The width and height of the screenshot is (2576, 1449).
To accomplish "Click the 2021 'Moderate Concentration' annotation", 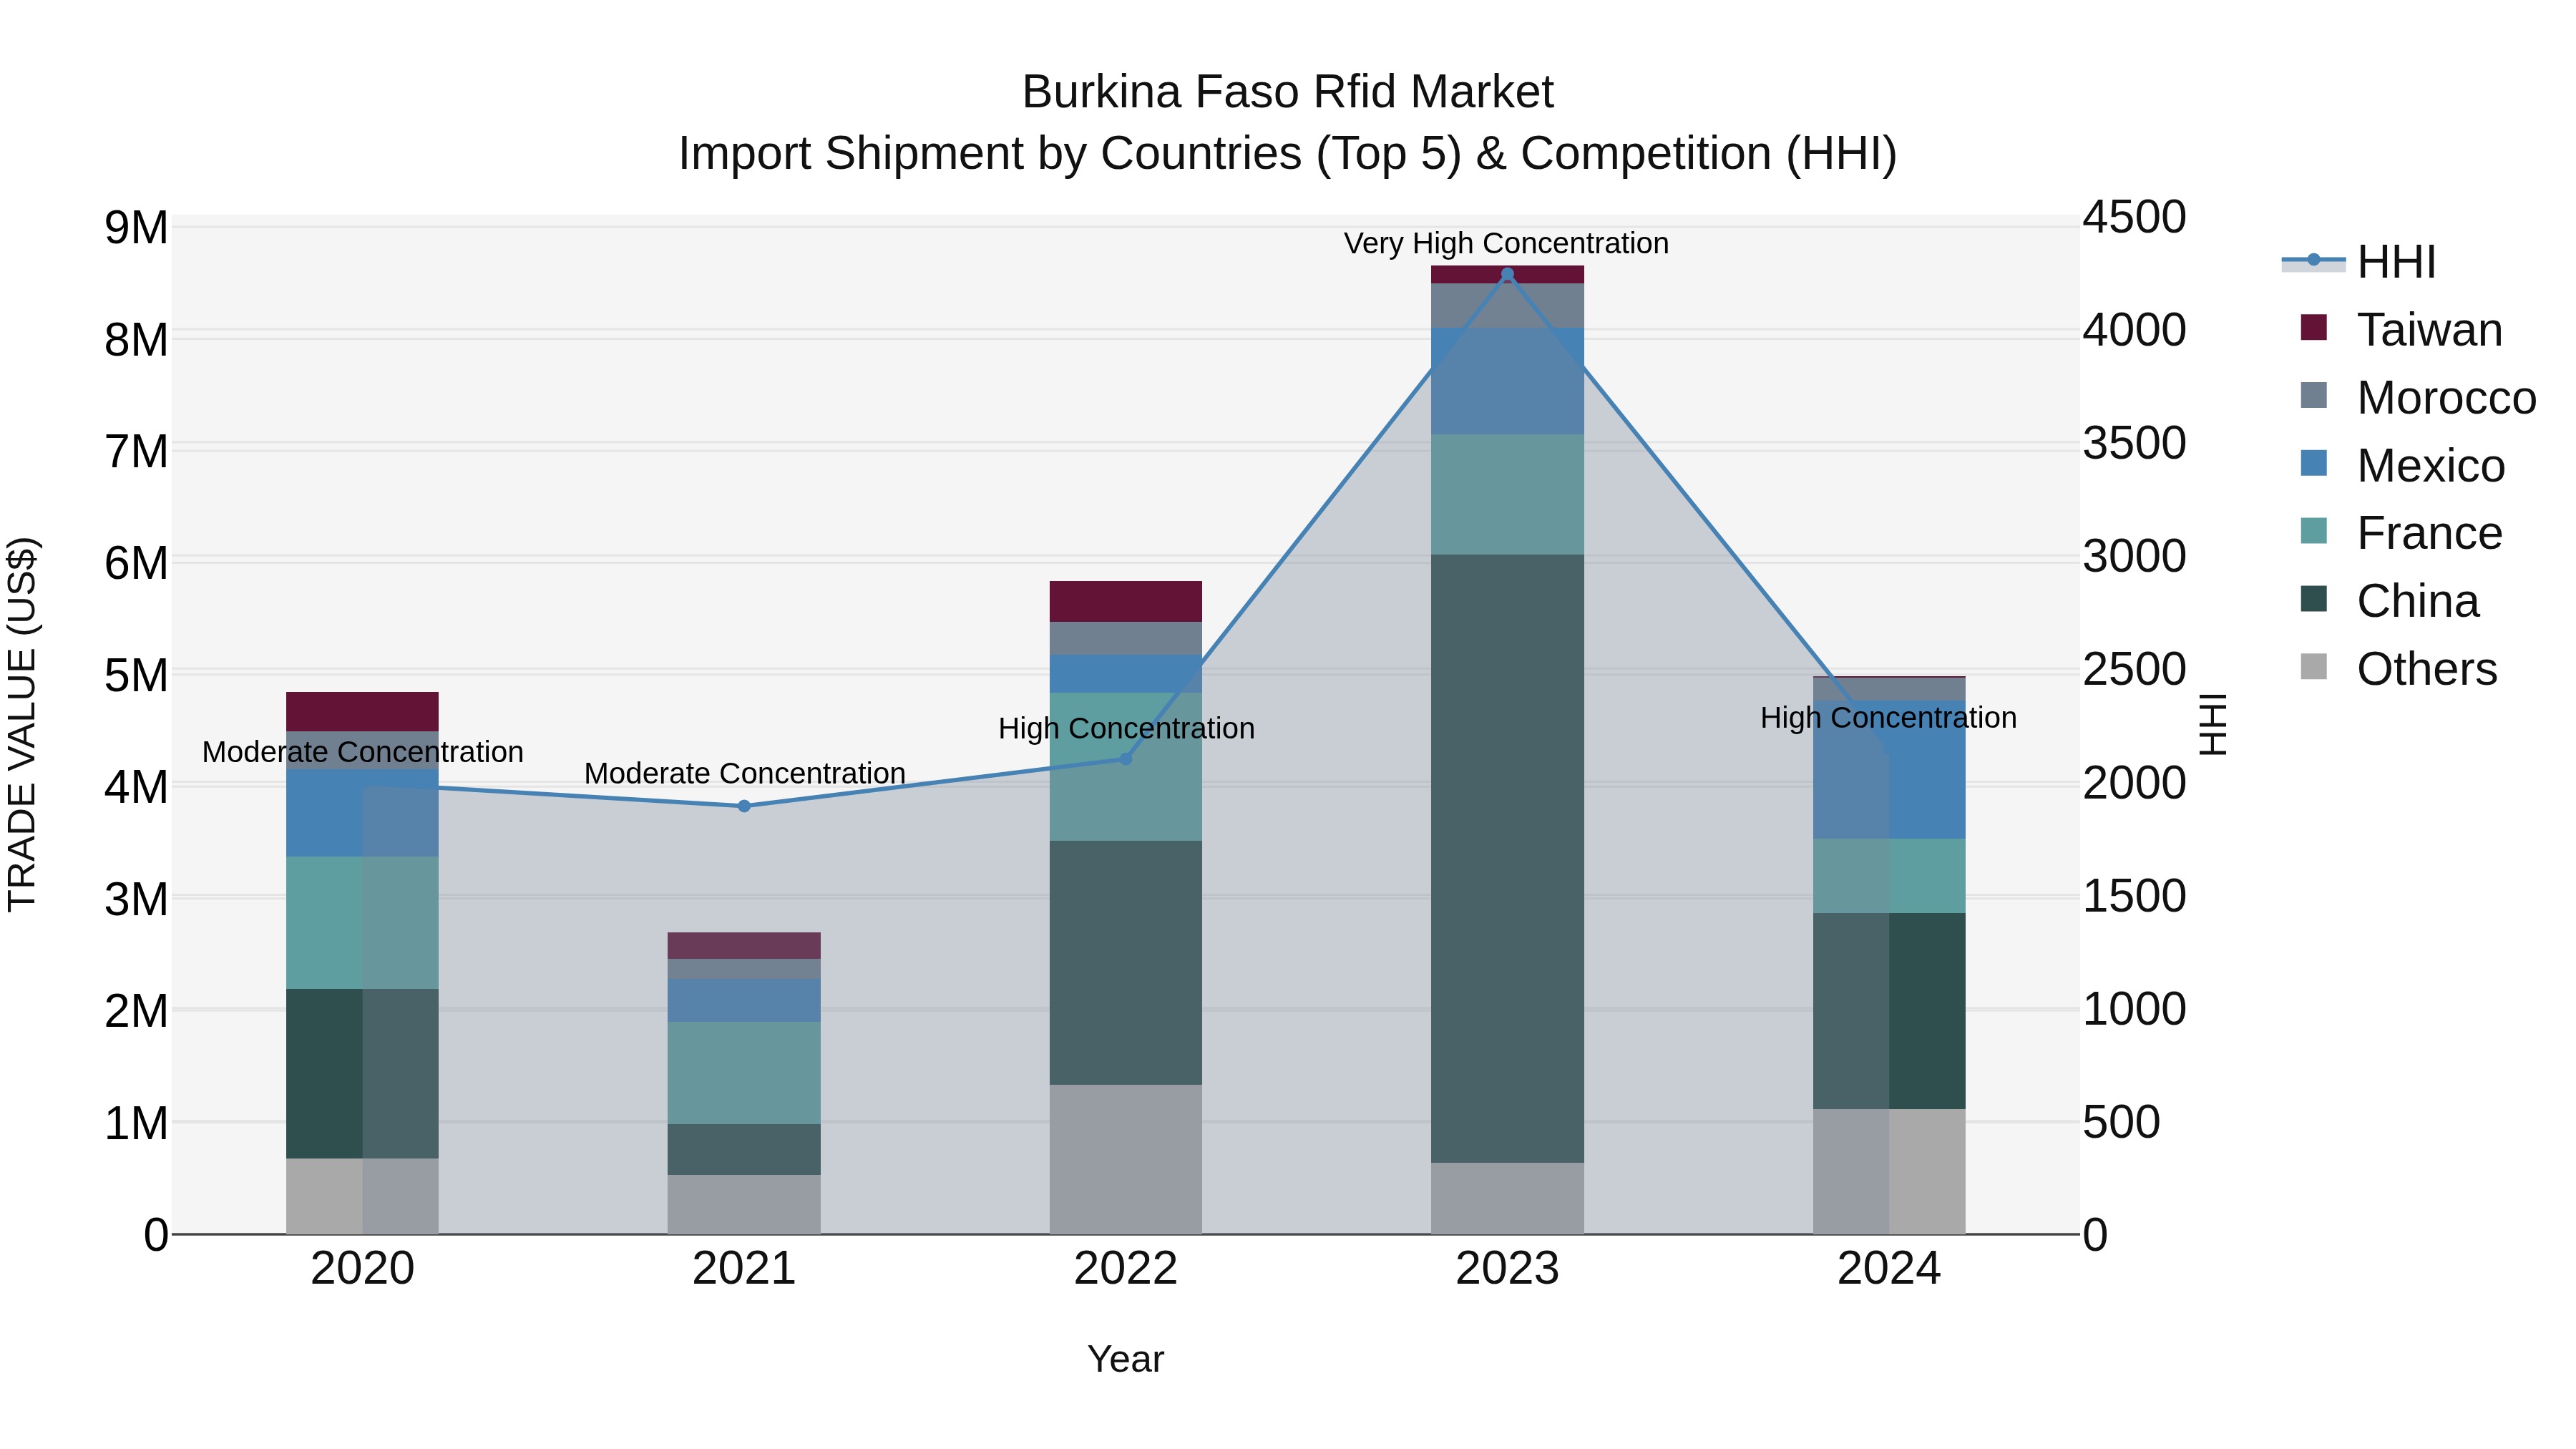I will [745, 773].
